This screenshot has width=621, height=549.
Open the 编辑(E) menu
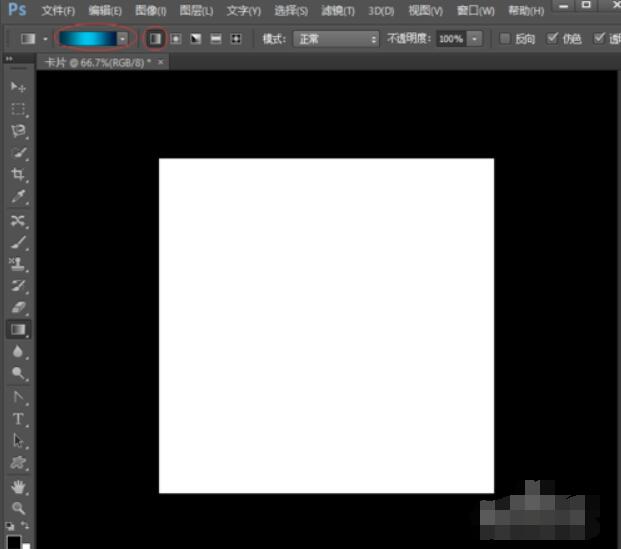tap(105, 11)
